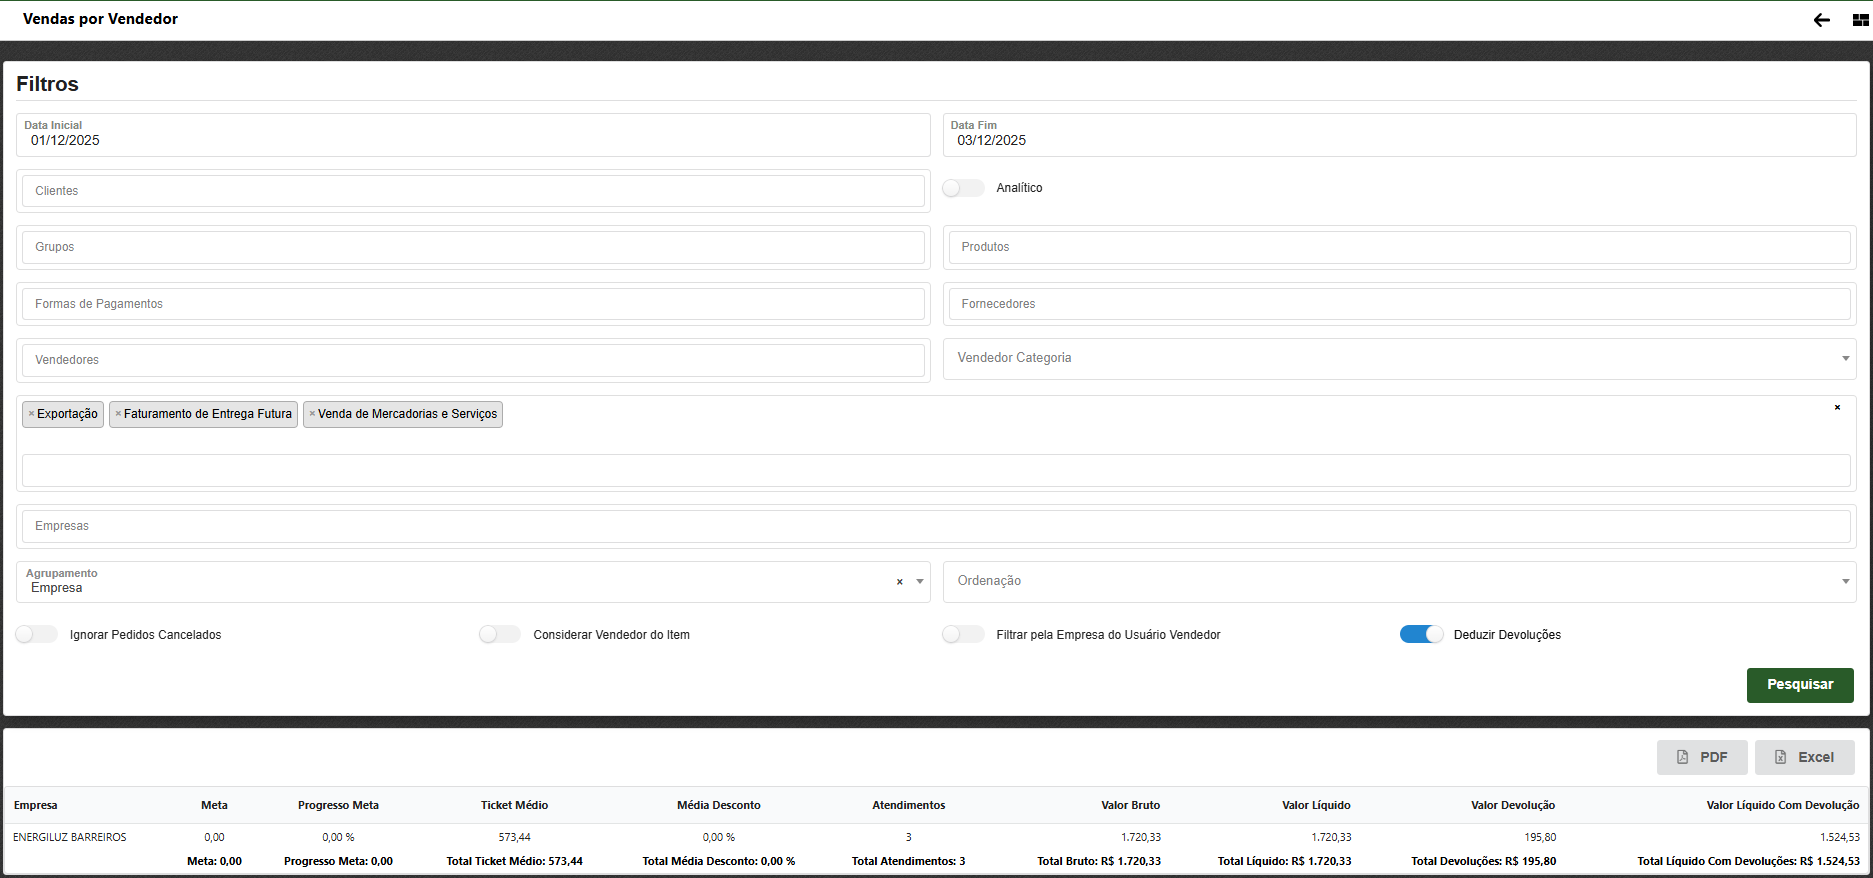Export results as PDF
This screenshot has height=878, width=1873.
coord(1701,757)
